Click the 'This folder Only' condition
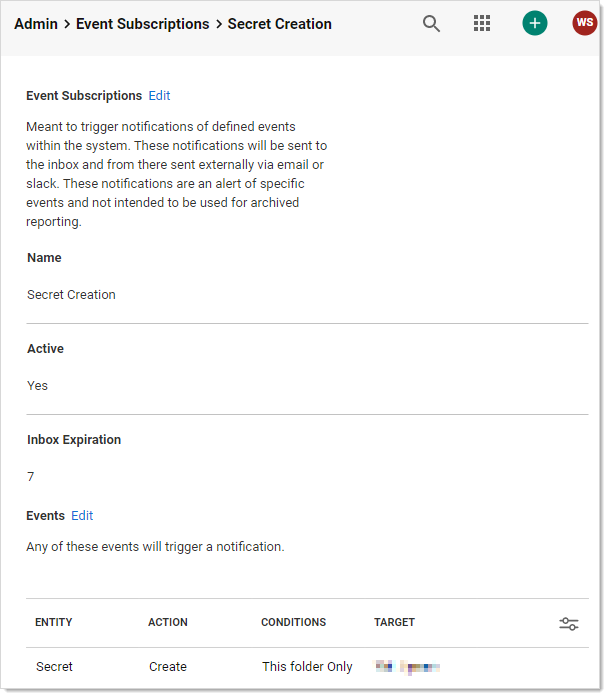 tap(307, 667)
